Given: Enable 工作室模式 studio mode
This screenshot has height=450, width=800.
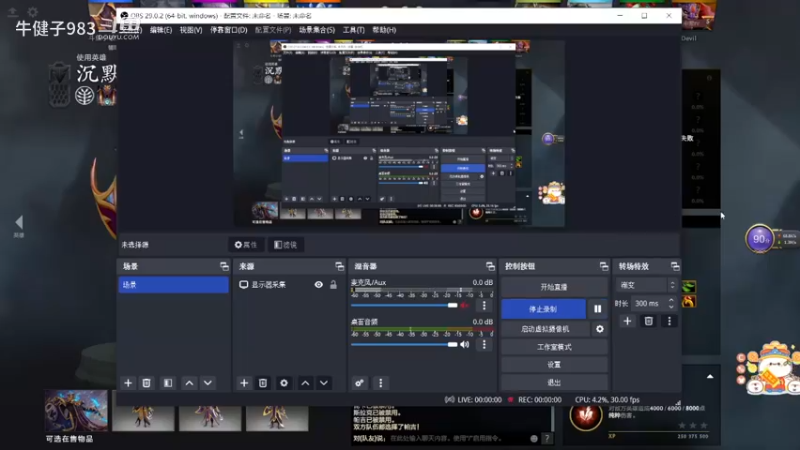Looking at the screenshot, I should [554, 347].
